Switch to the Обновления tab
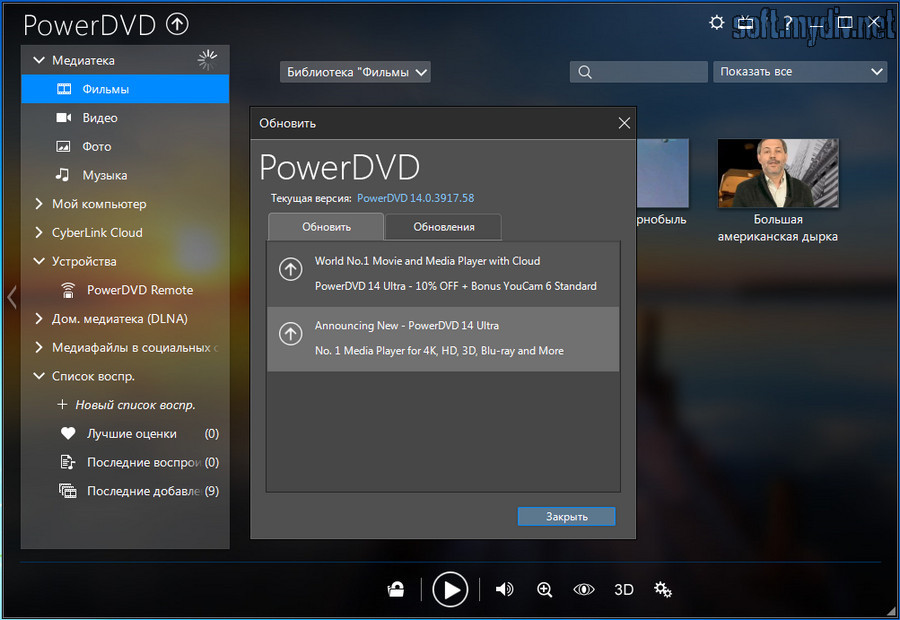Screen dimensions: 900x620 pyautogui.click(x=444, y=227)
